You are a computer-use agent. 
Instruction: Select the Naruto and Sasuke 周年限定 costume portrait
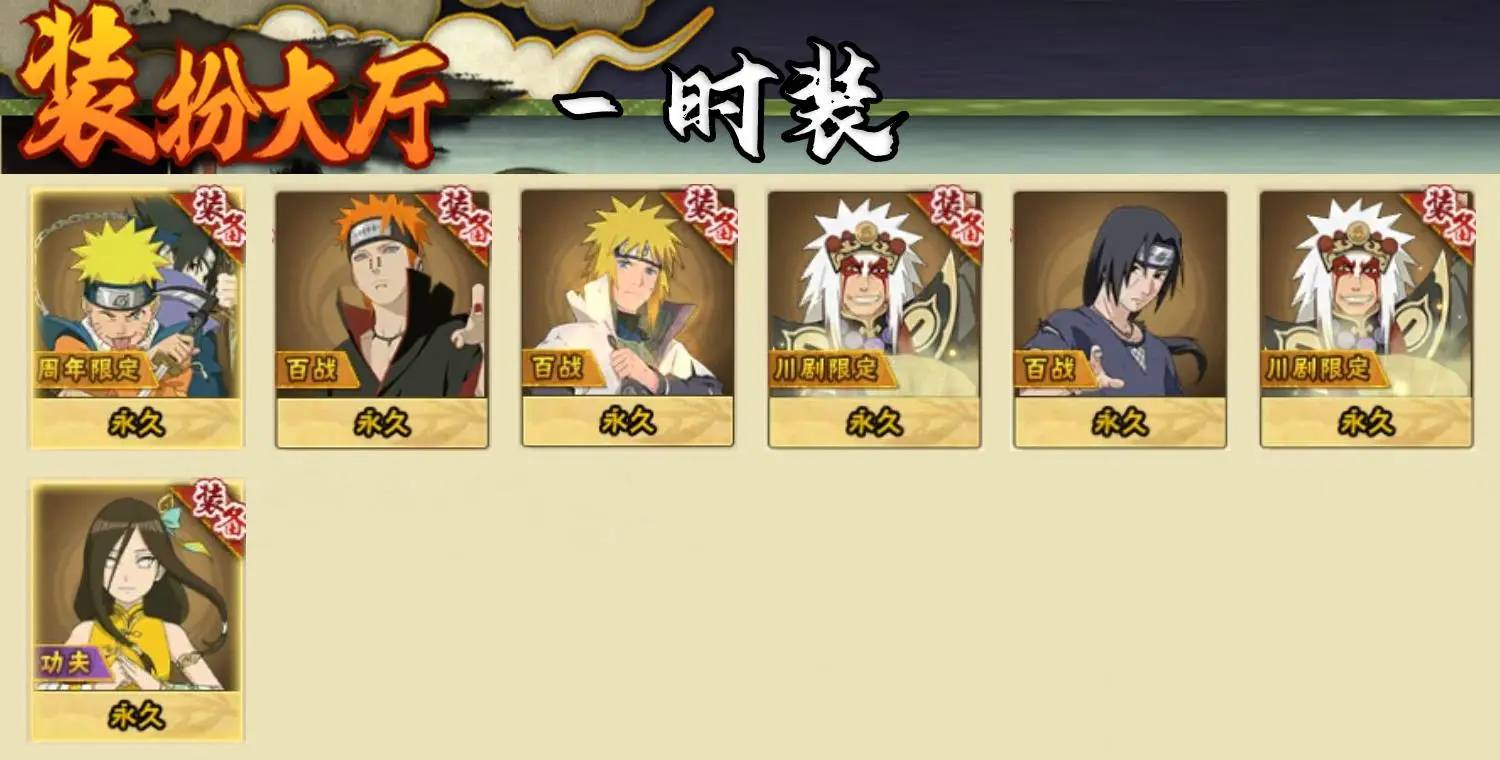[x=137, y=295]
